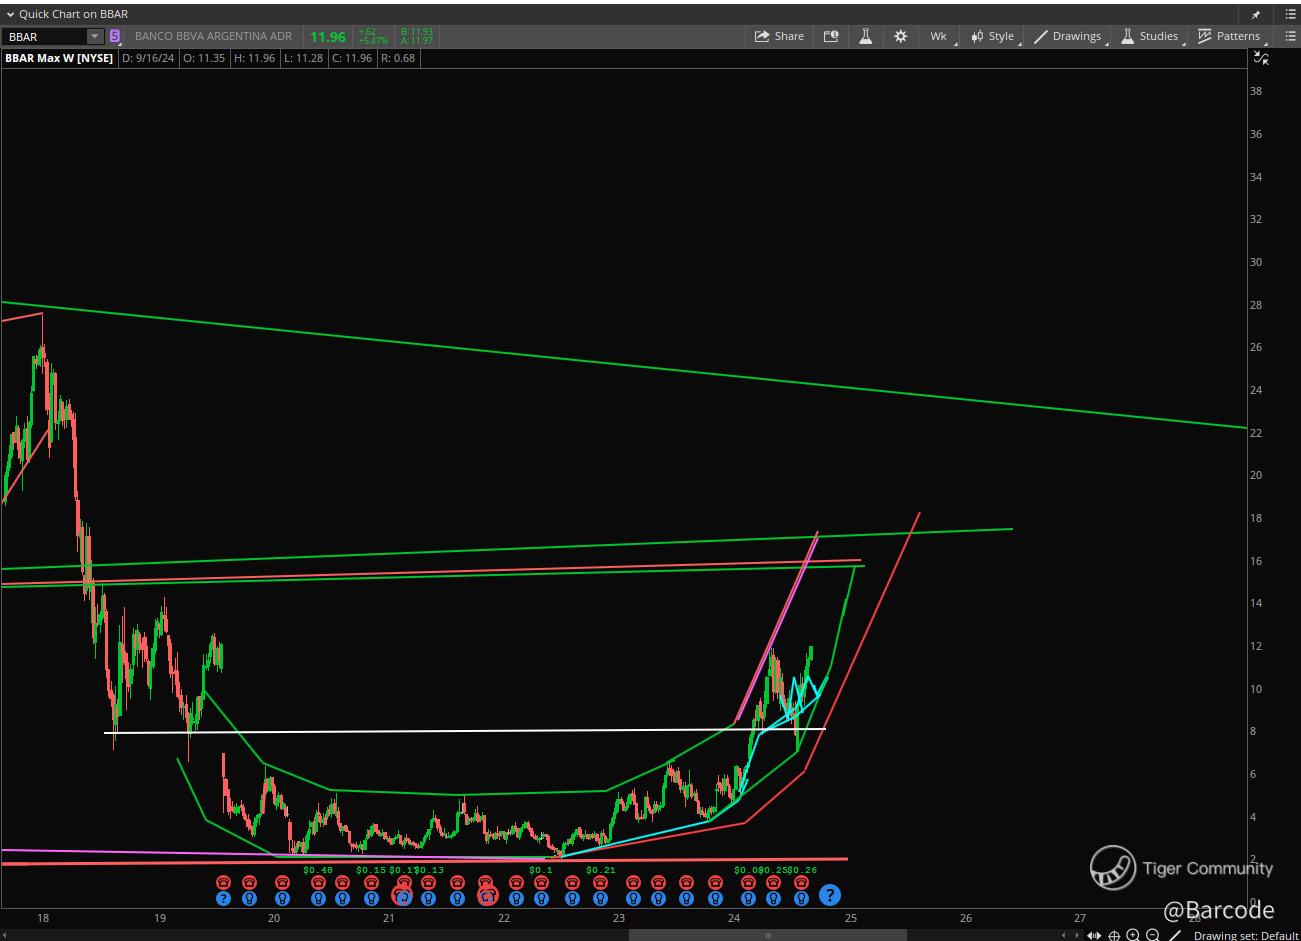This screenshot has width=1301, height=941.
Task: Open the Patterns menu
Action: 1230,36
